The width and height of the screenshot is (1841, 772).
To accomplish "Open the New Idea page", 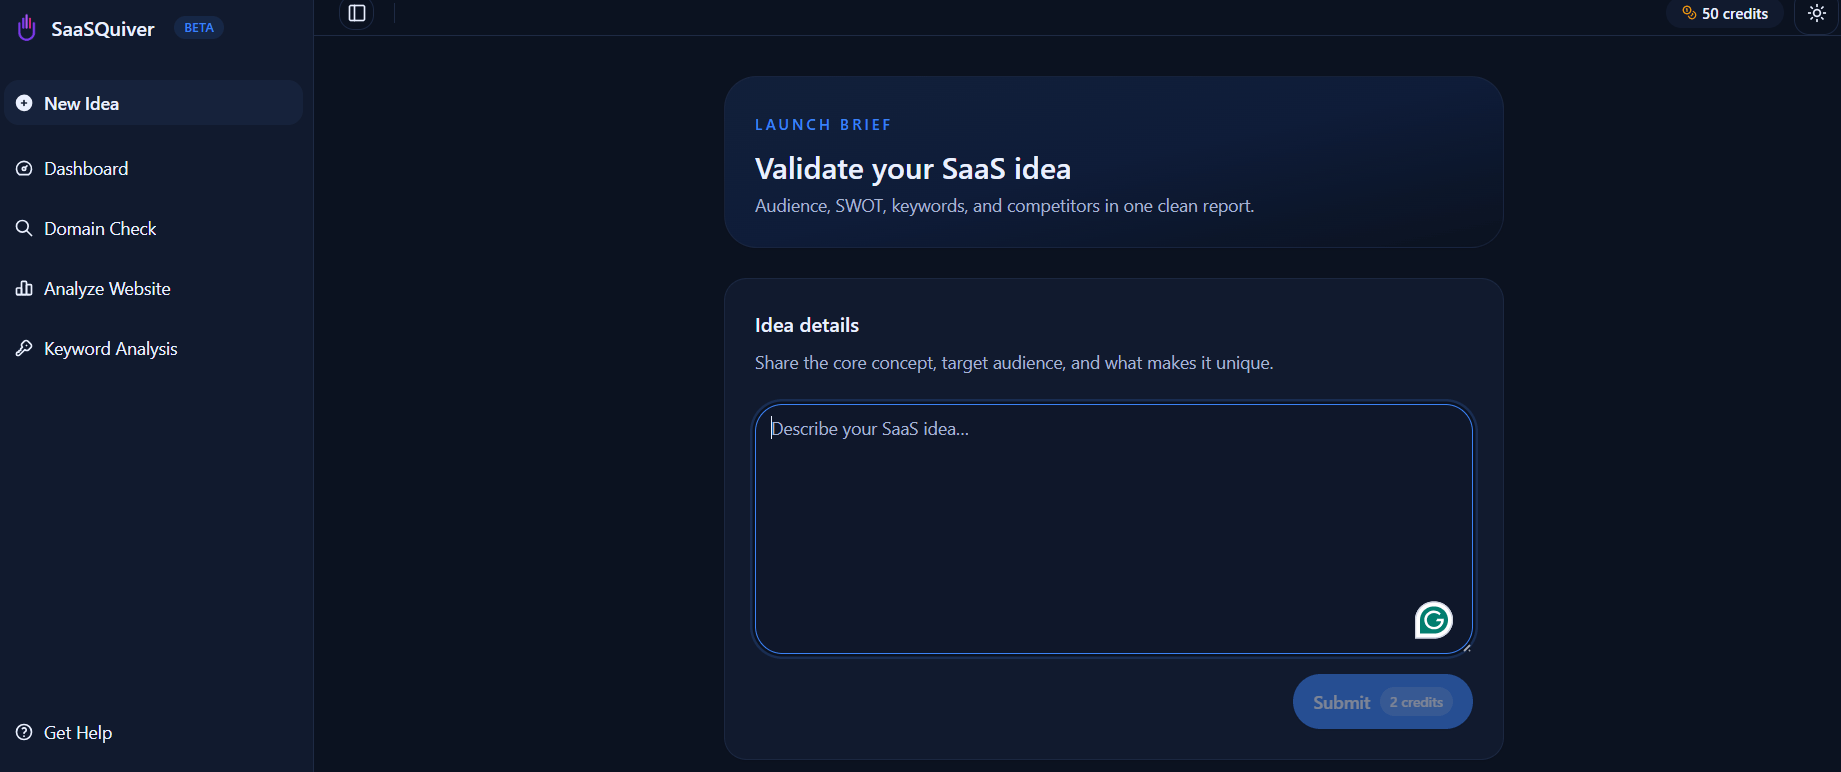I will [x=82, y=103].
